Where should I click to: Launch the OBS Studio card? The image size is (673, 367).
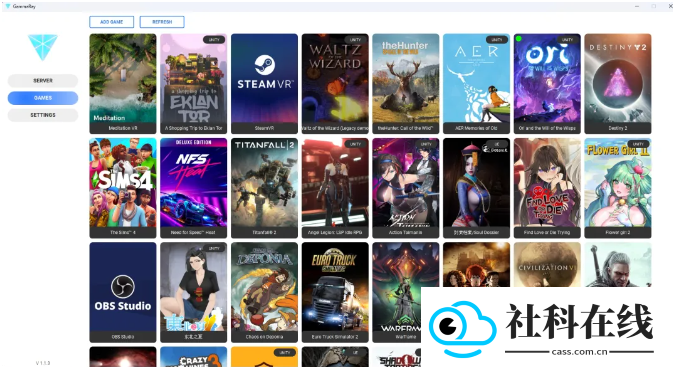[123, 292]
